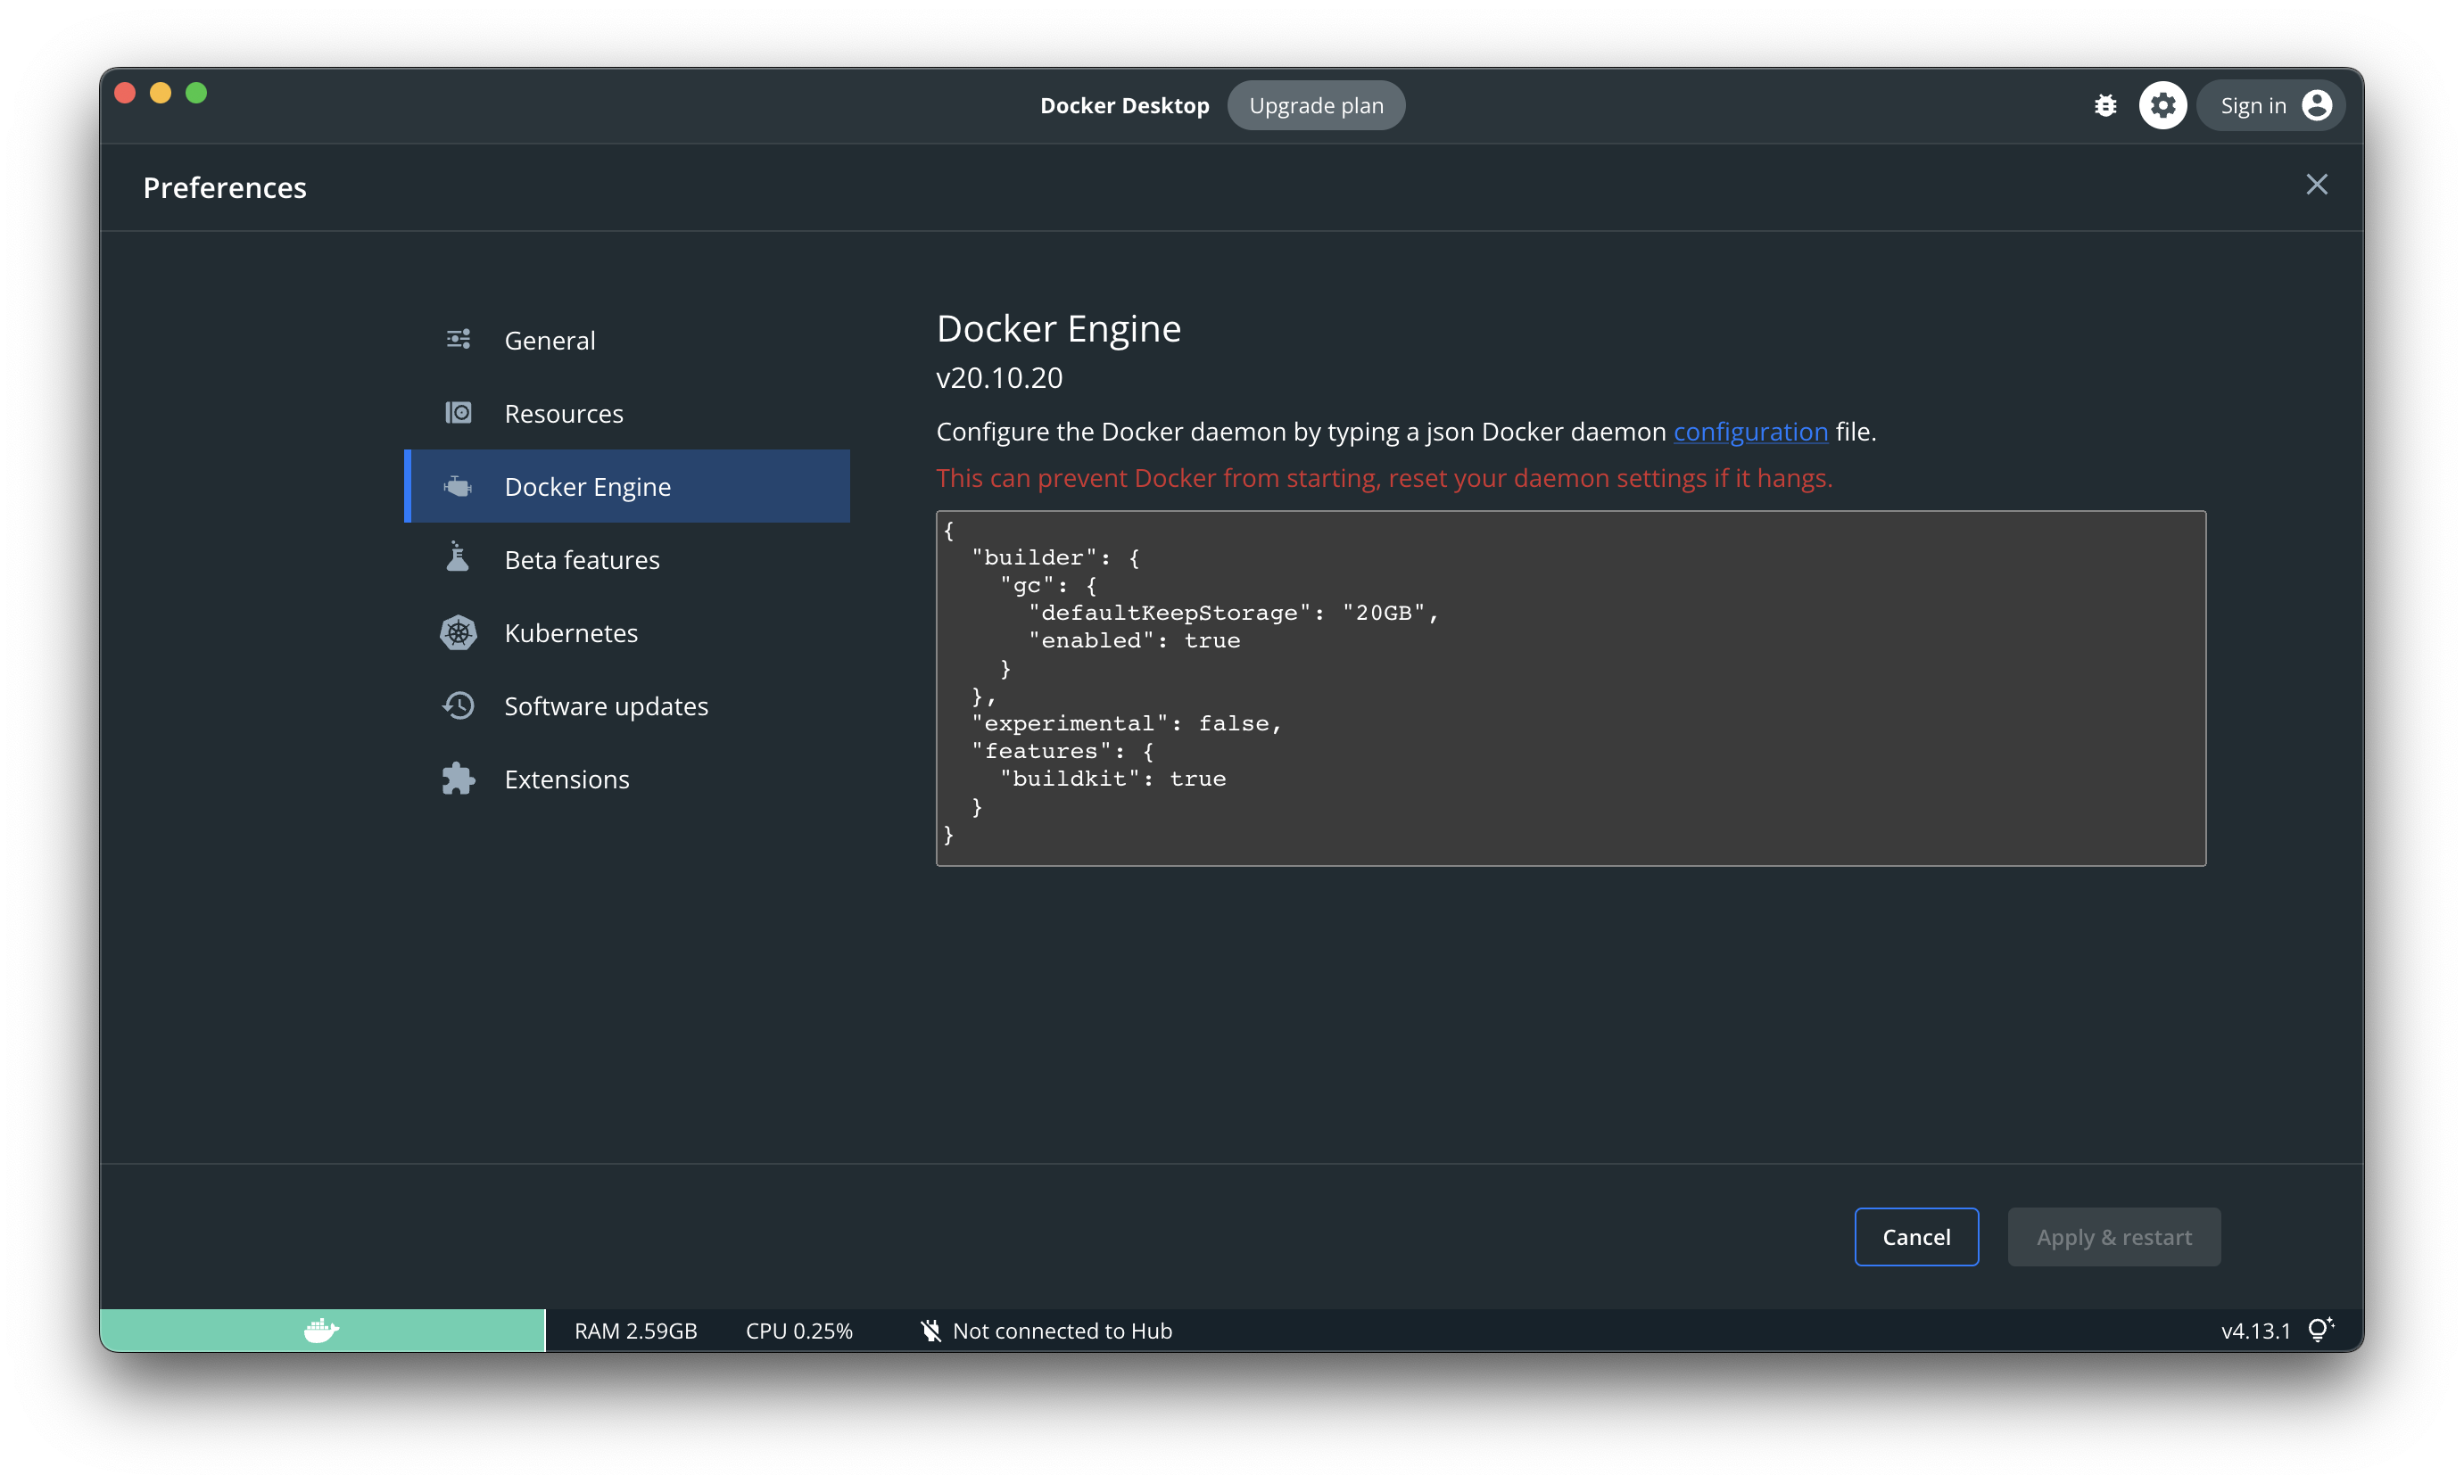Viewport: 2464px width, 1484px height.
Task: Click Apply & restart button
Action: pyautogui.click(x=2113, y=1237)
